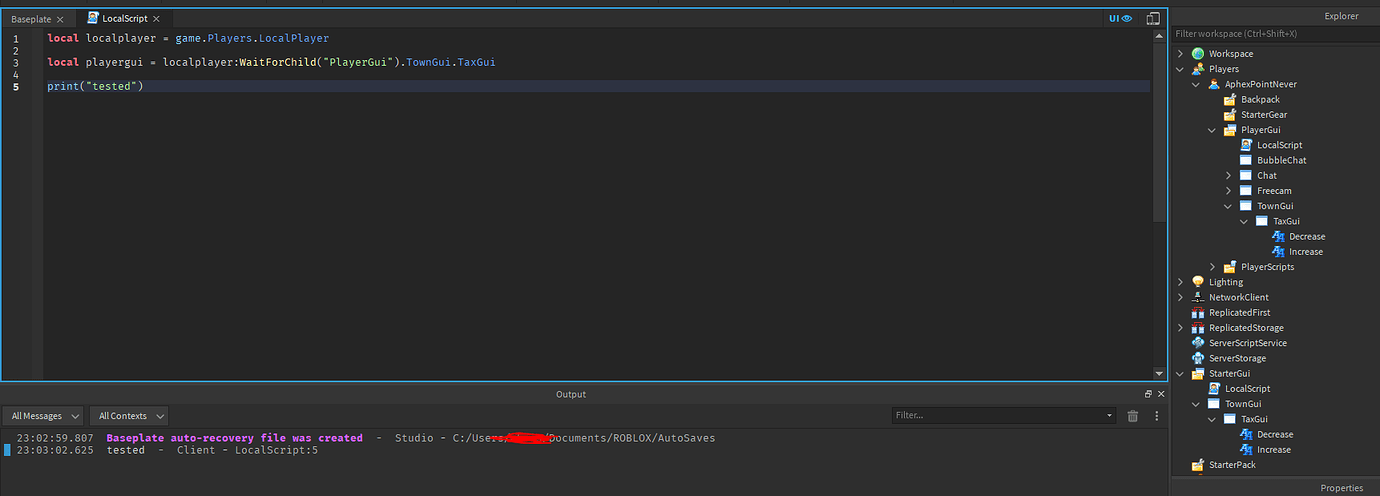The width and height of the screenshot is (1380, 496).
Task: Open the Output filter dropdown arrow
Action: point(1110,416)
